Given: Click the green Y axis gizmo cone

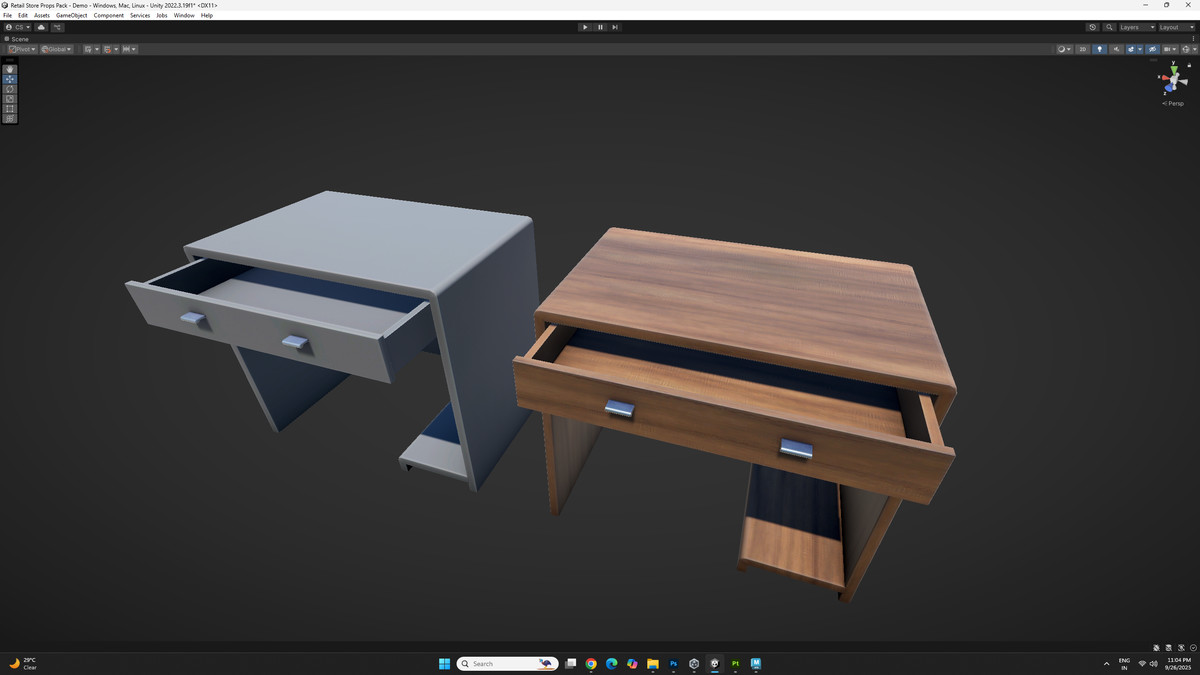Looking at the screenshot, I should (x=1173, y=67).
